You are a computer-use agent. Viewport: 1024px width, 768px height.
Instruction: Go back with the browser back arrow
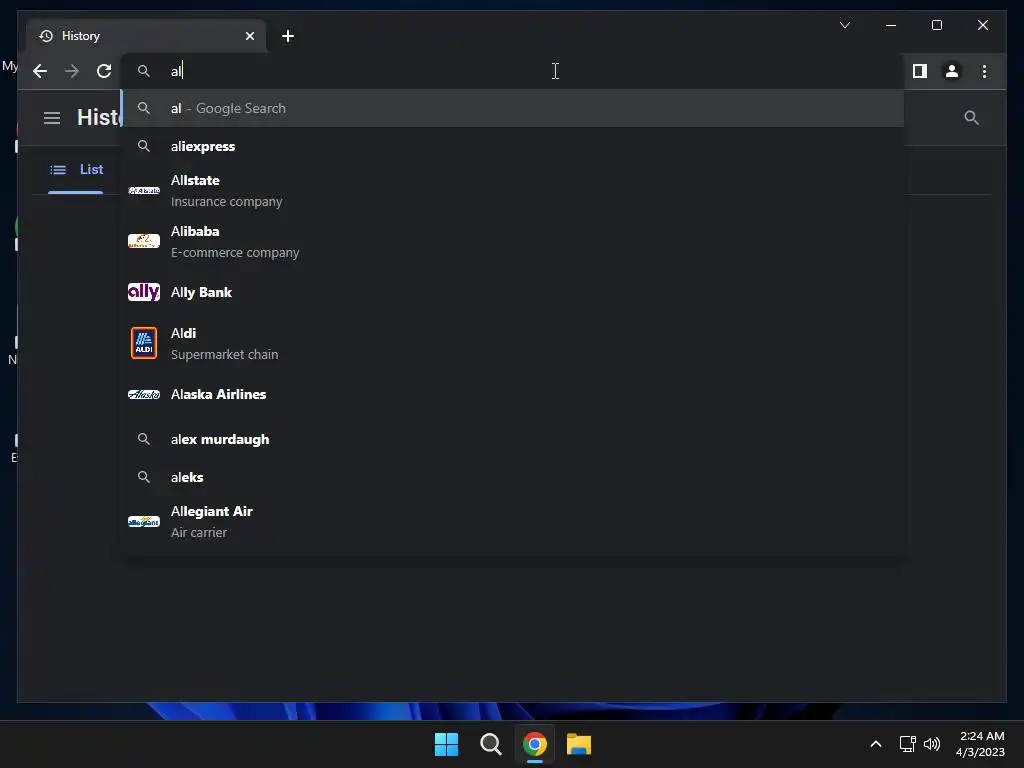[x=40, y=71]
